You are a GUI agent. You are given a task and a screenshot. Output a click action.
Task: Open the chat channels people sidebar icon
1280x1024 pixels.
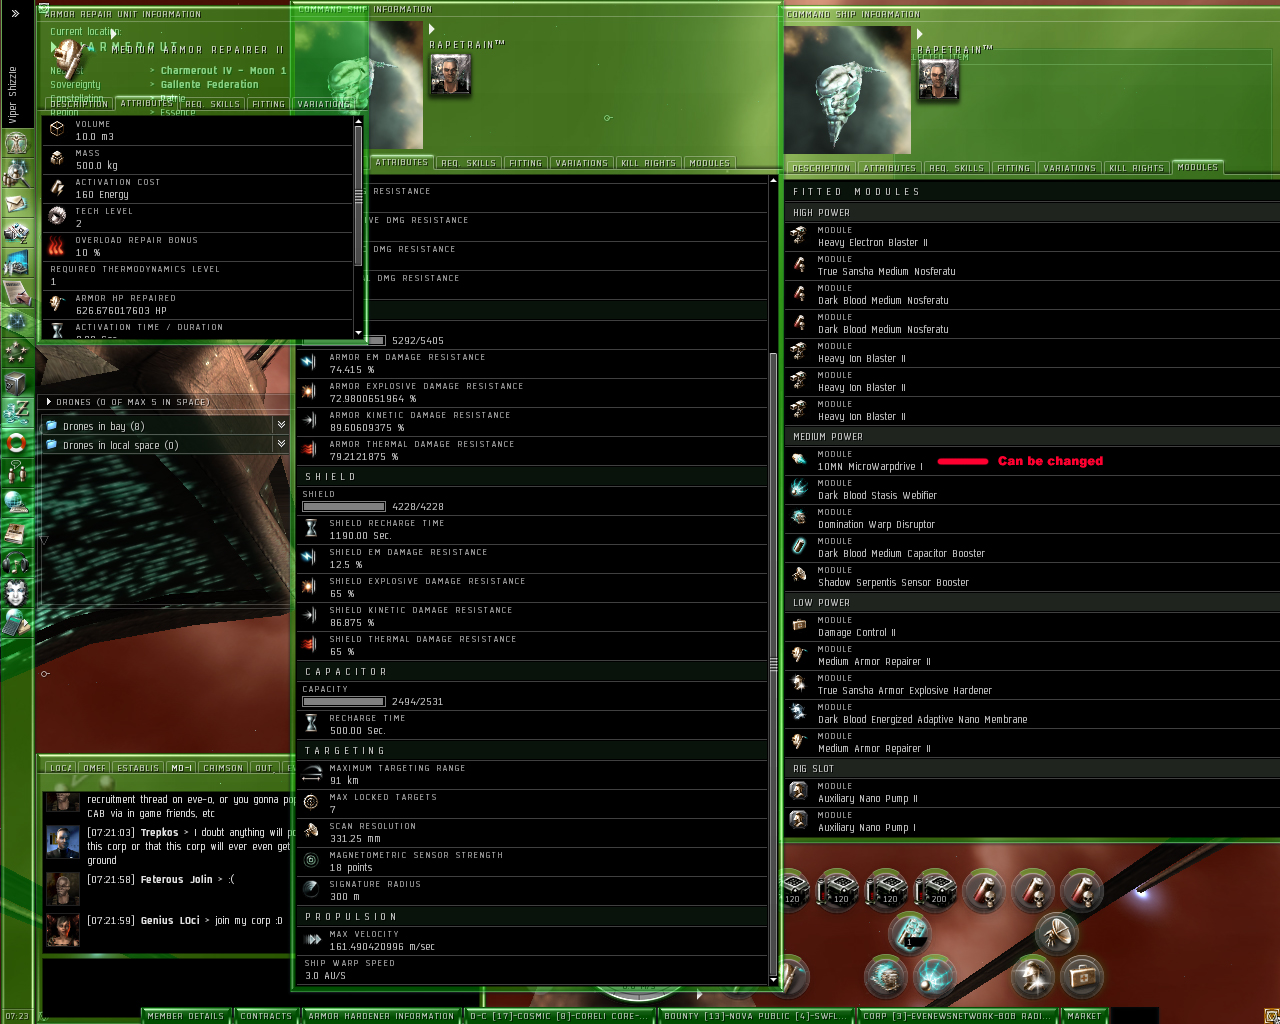[16, 471]
